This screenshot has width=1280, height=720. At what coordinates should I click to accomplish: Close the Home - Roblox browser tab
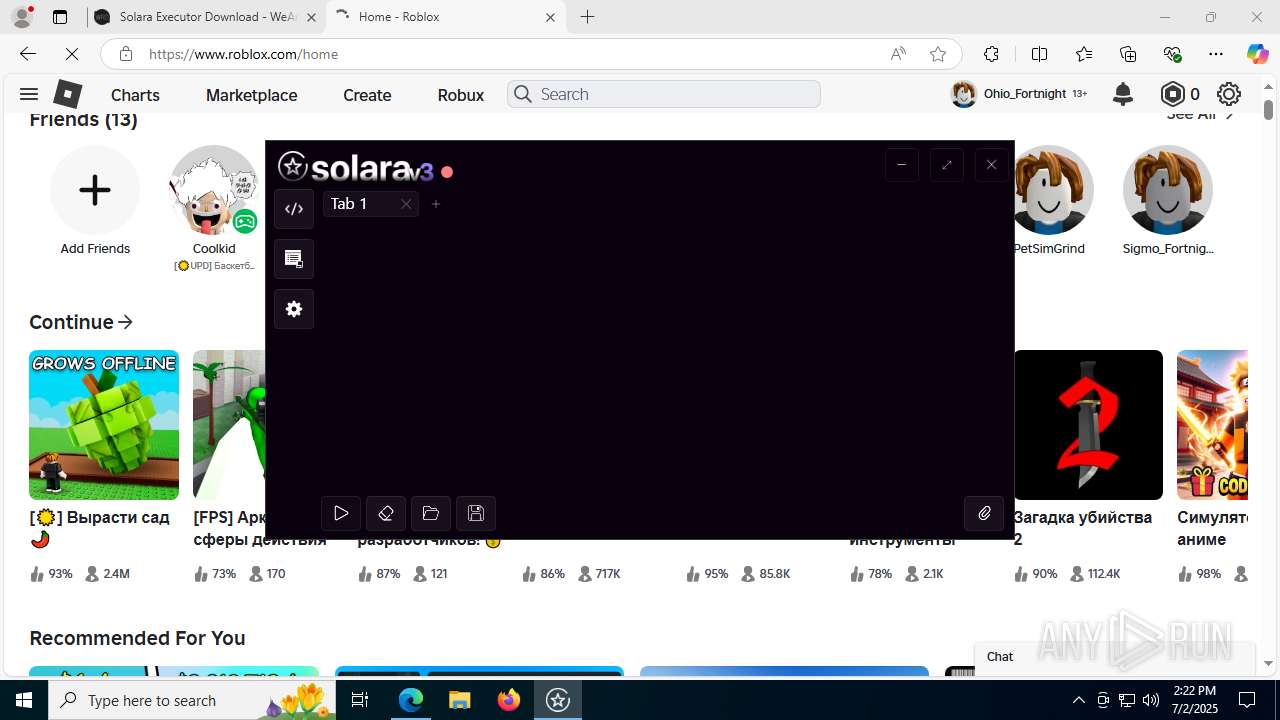coord(550,17)
